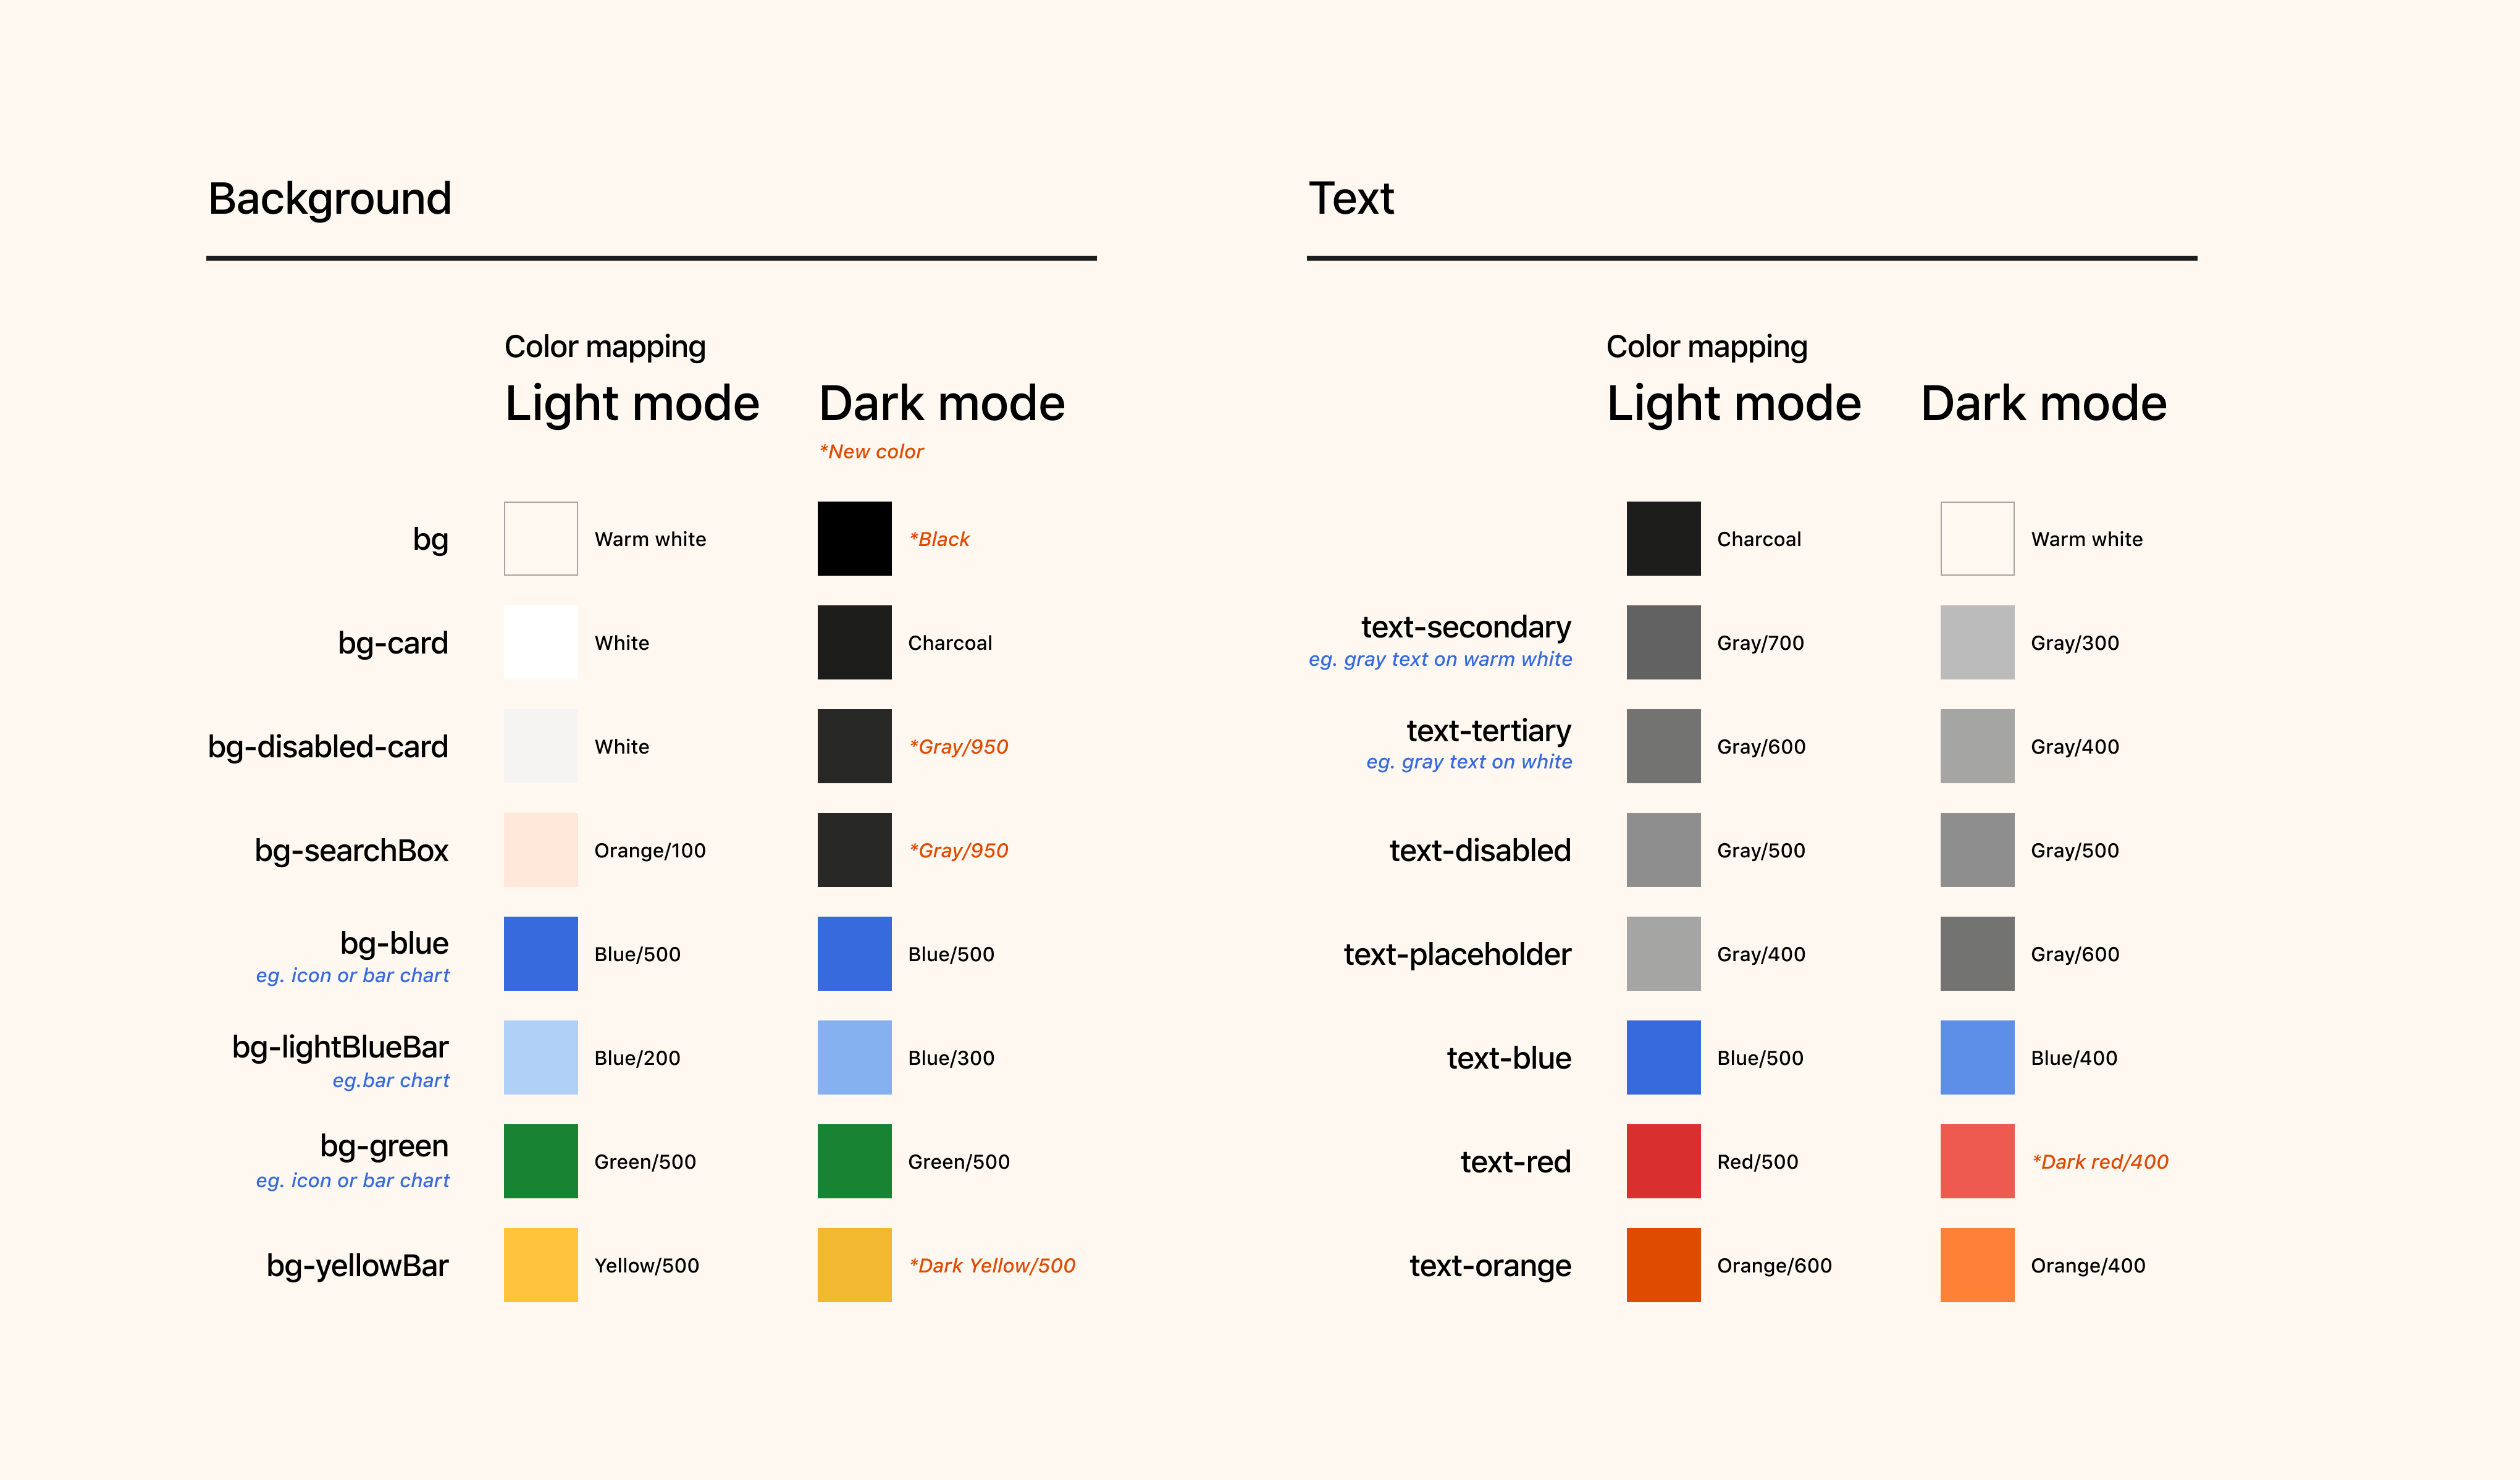
Task: Click the 'bg-yellowBar' token label
Action: [x=357, y=1267]
